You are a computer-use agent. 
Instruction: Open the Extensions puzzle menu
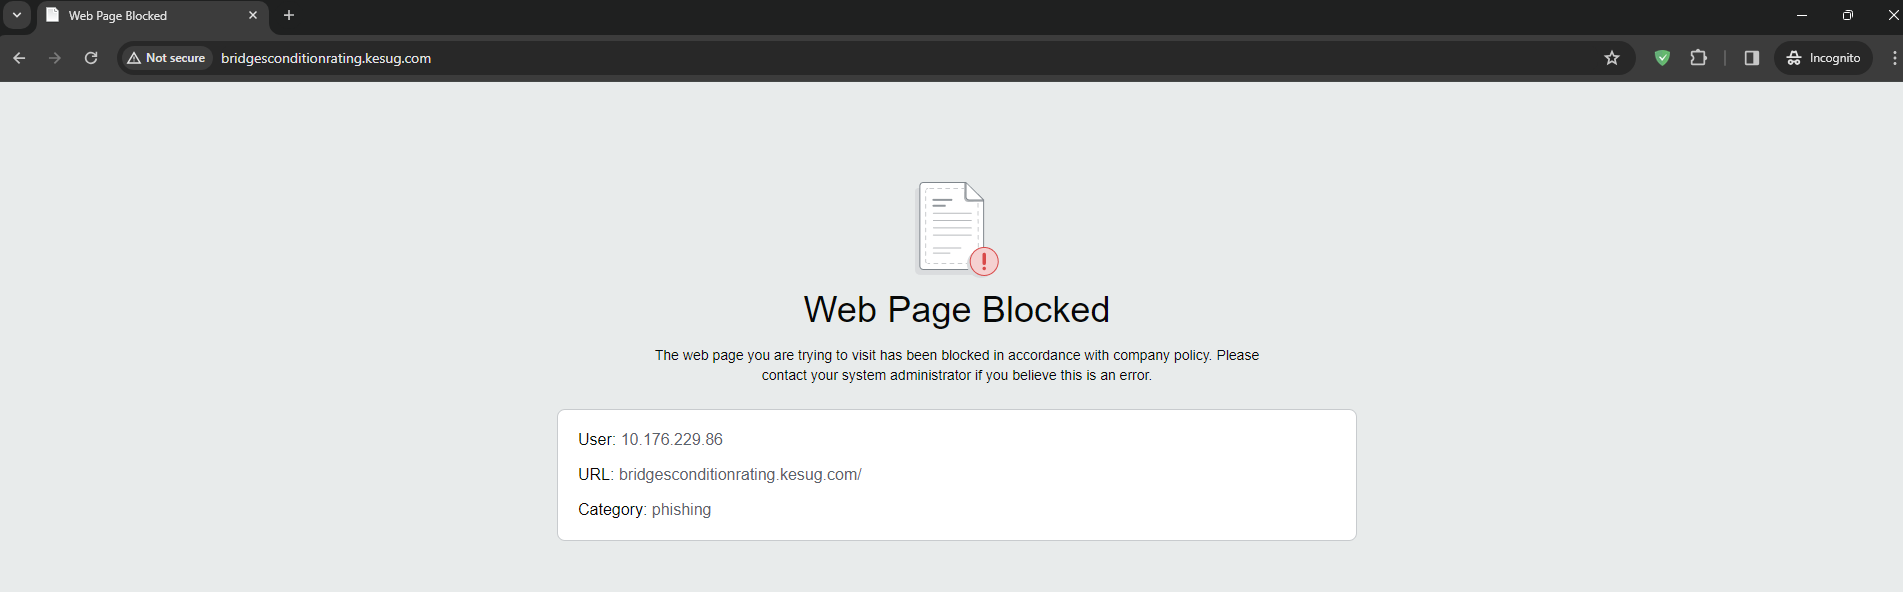(1698, 58)
